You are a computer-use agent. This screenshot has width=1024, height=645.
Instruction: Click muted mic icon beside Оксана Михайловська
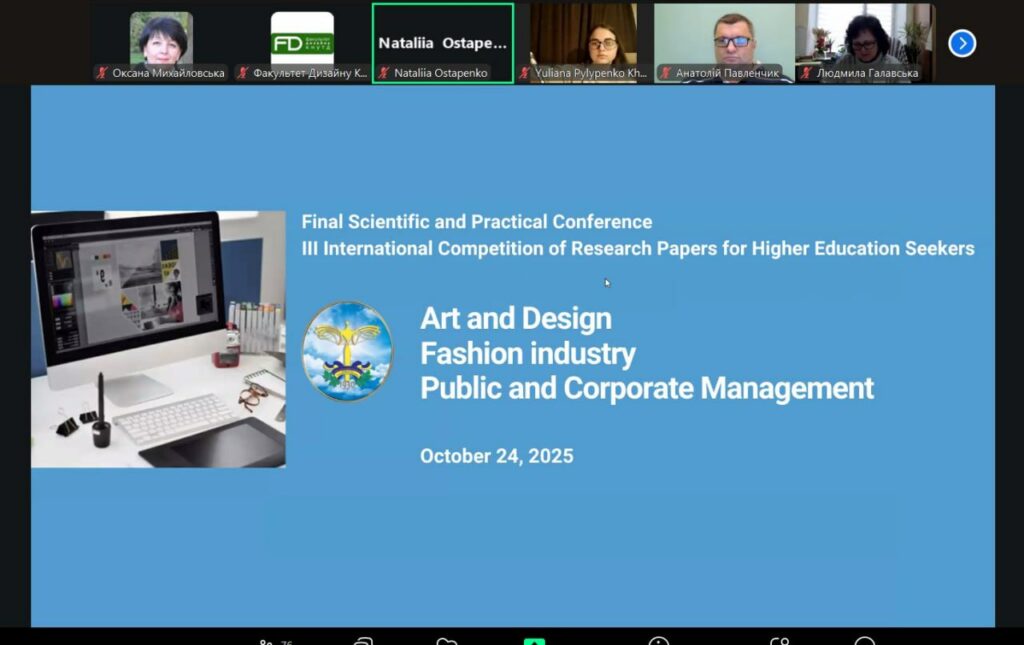102,73
